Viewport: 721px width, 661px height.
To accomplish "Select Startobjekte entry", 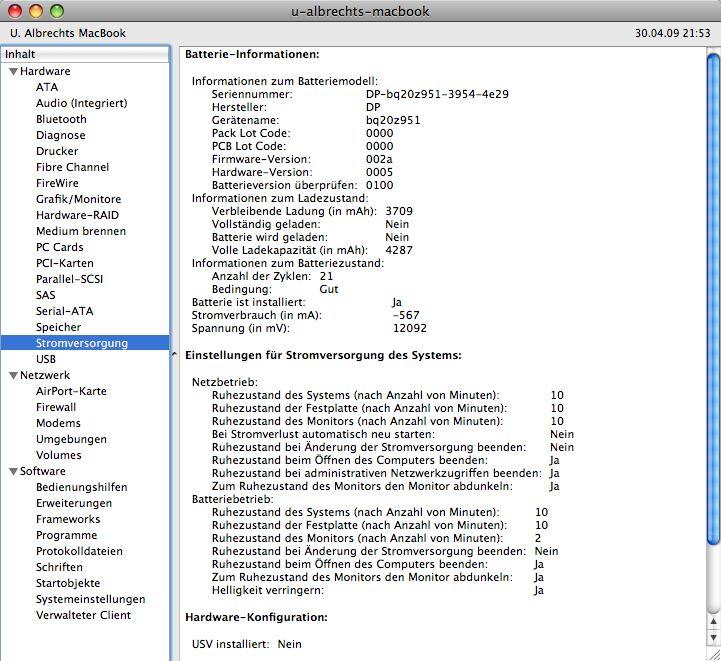I will click(68, 583).
